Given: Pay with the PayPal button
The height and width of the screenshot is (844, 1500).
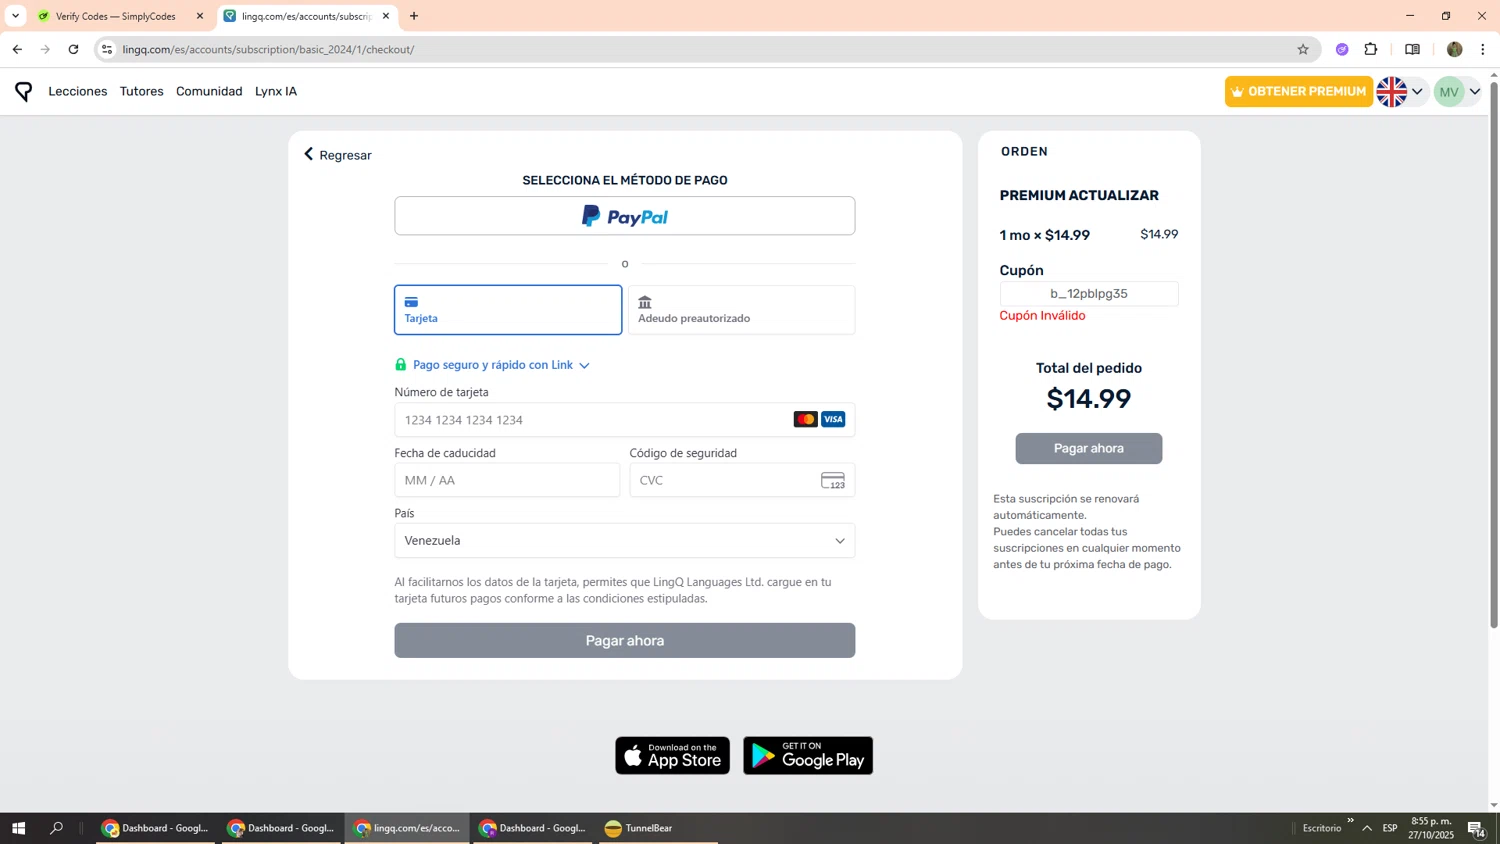Looking at the screenshot, I should click(x=625, y=216).
